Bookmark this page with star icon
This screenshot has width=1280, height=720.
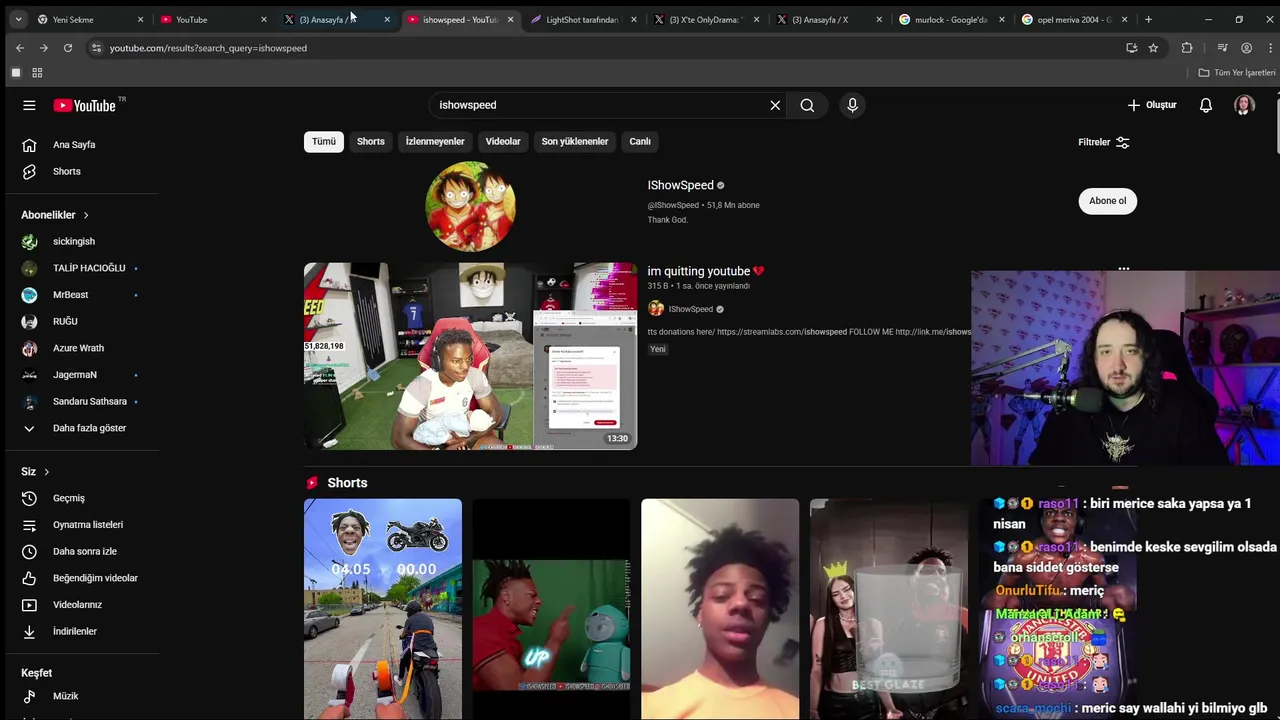[1153, 48]
